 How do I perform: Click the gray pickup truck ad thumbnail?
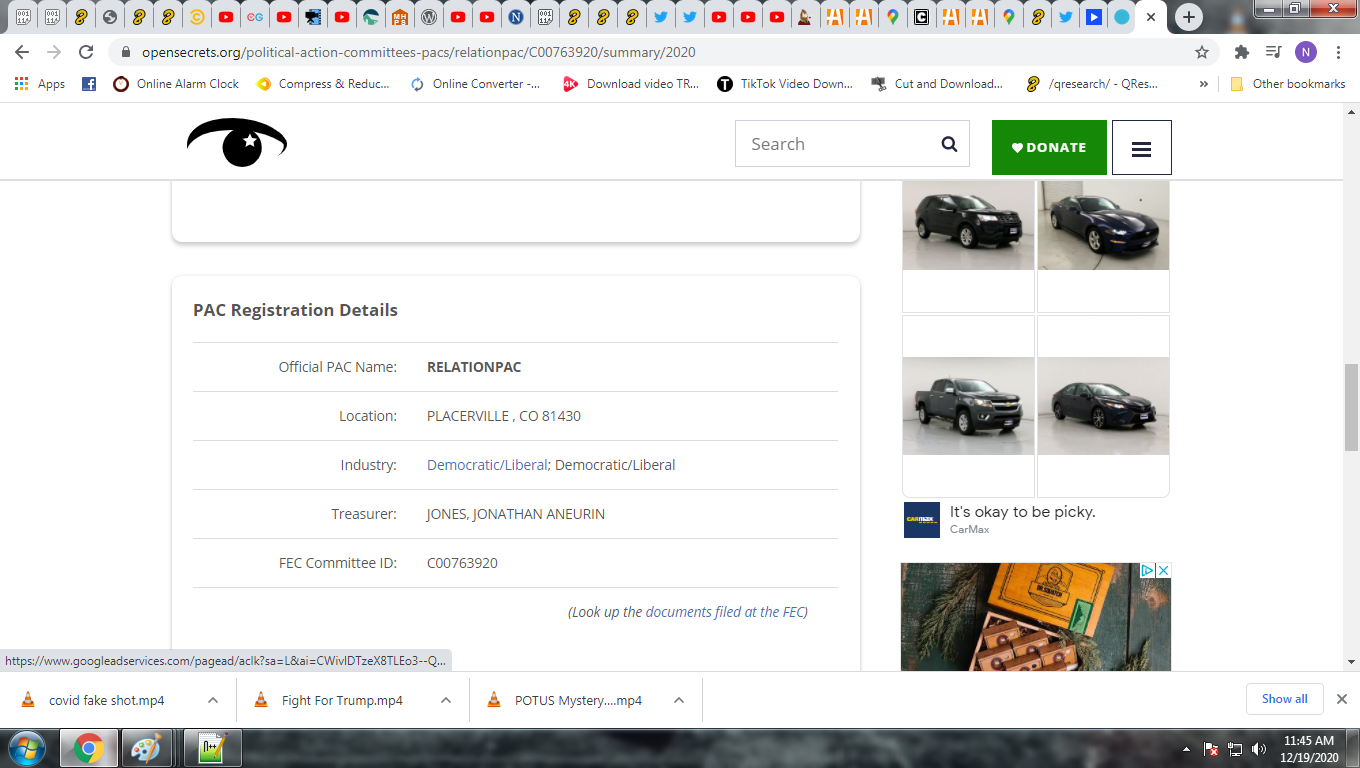tap(968, 406)
